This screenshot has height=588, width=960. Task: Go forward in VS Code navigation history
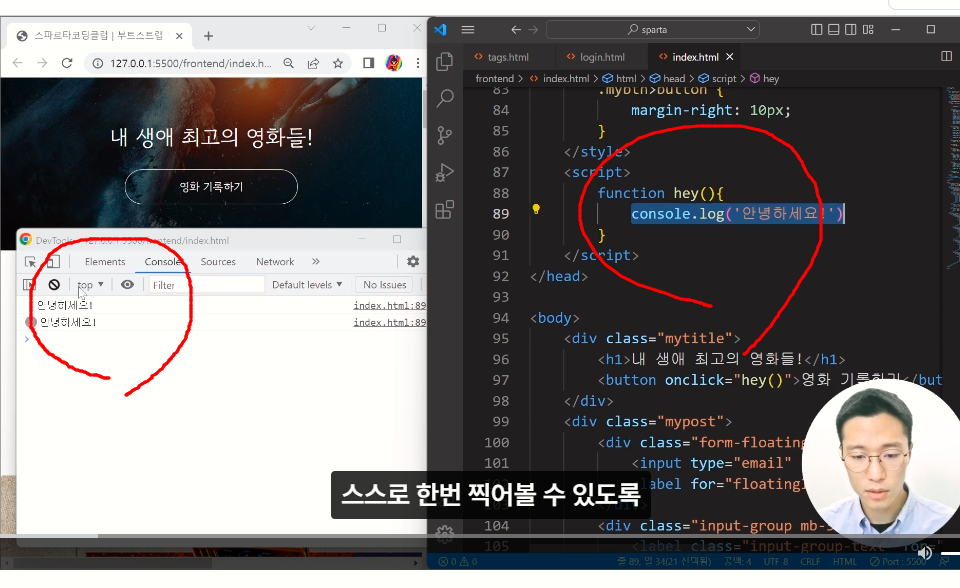point(533,29)
